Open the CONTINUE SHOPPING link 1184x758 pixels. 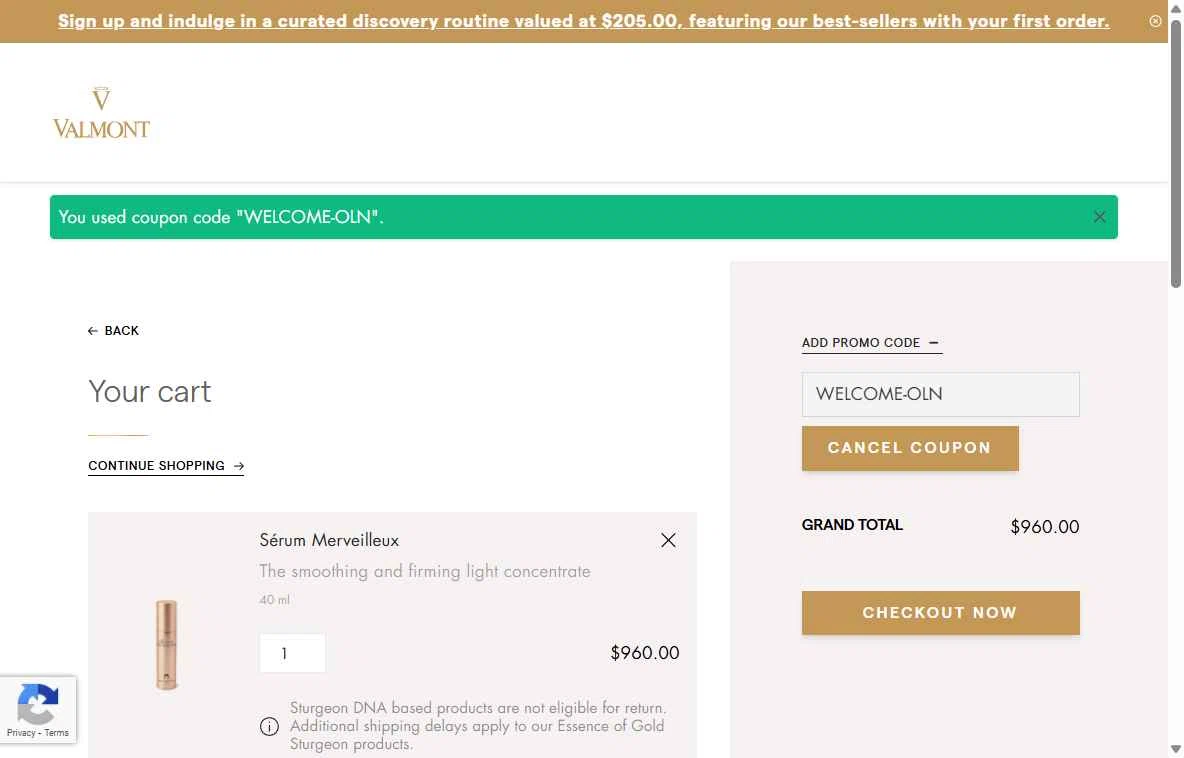click(x=165, y=466)
